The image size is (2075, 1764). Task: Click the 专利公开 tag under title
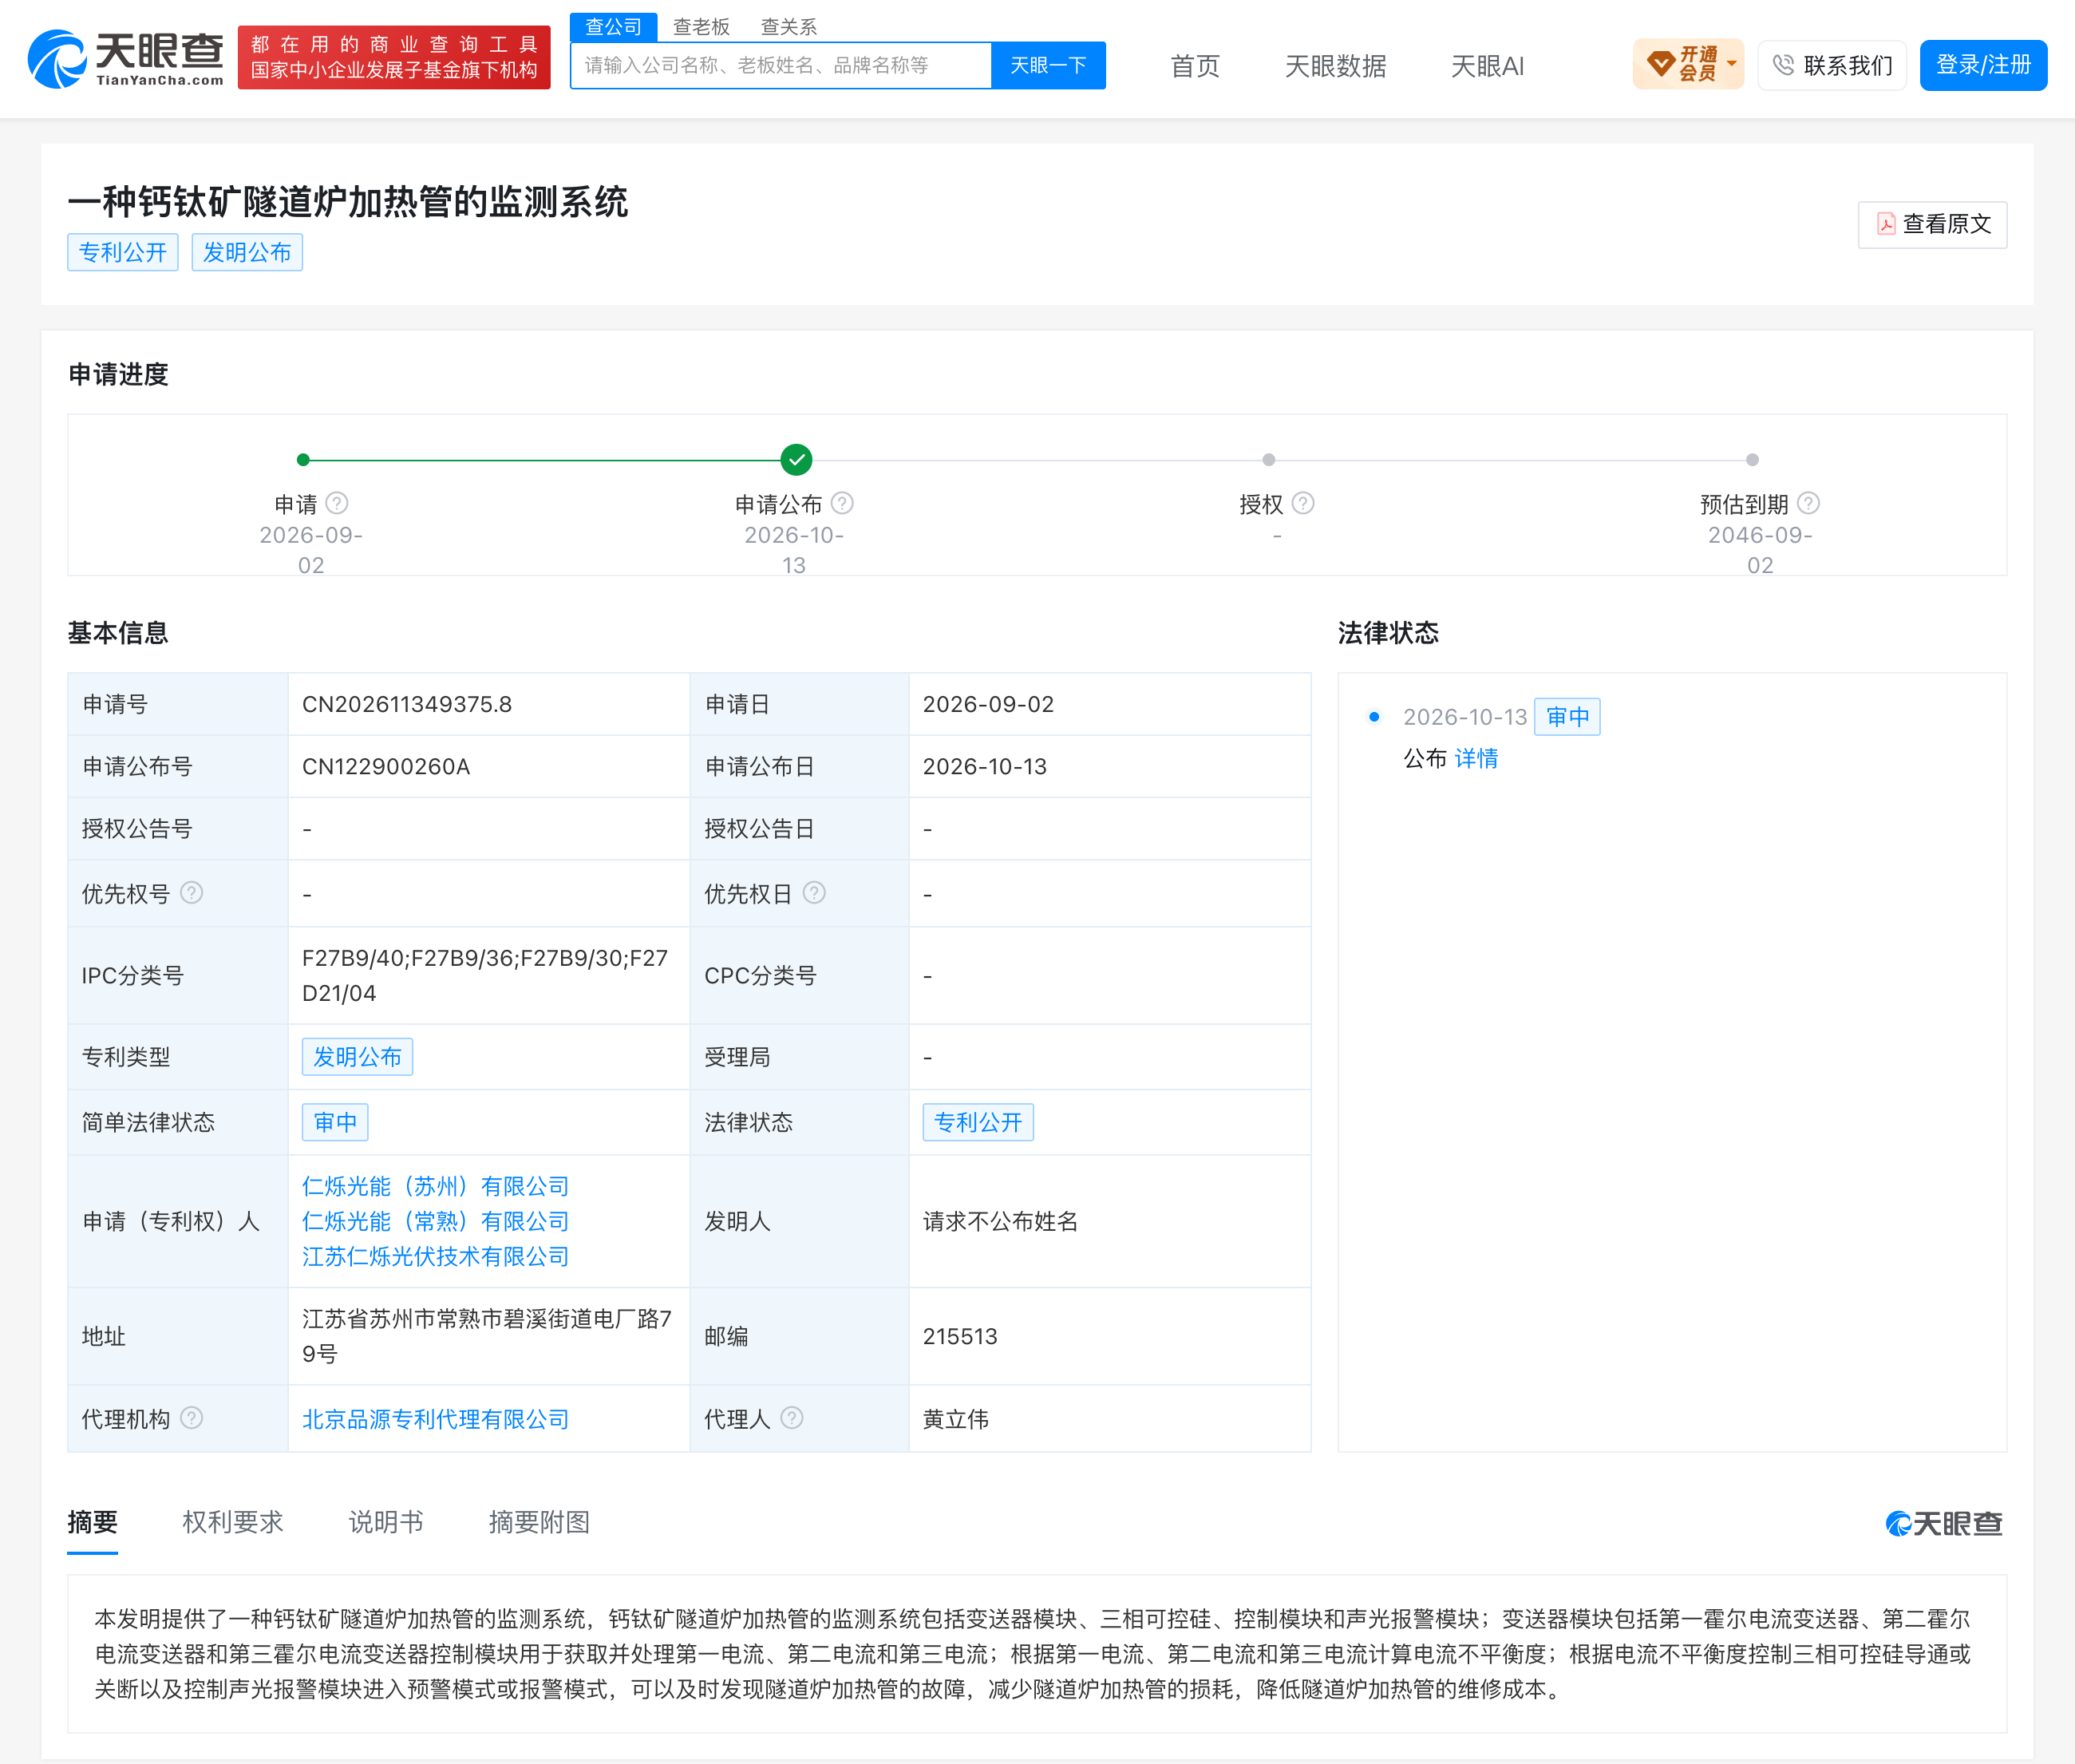[x=122, y=252]
